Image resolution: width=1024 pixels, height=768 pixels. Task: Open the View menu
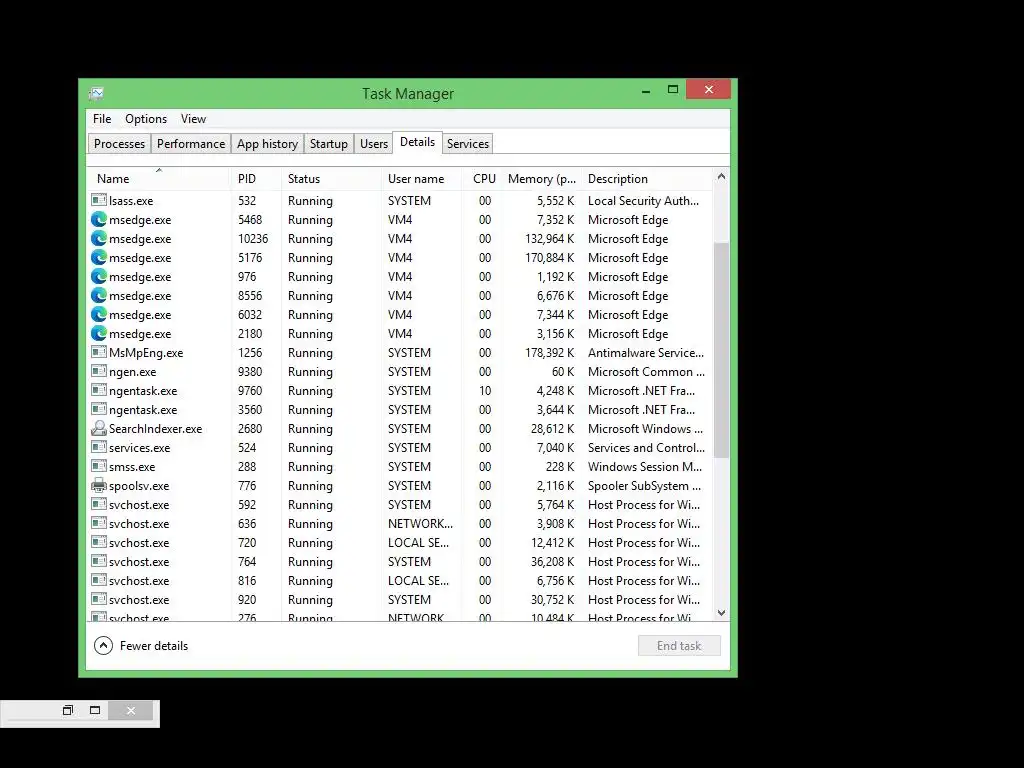193,119
